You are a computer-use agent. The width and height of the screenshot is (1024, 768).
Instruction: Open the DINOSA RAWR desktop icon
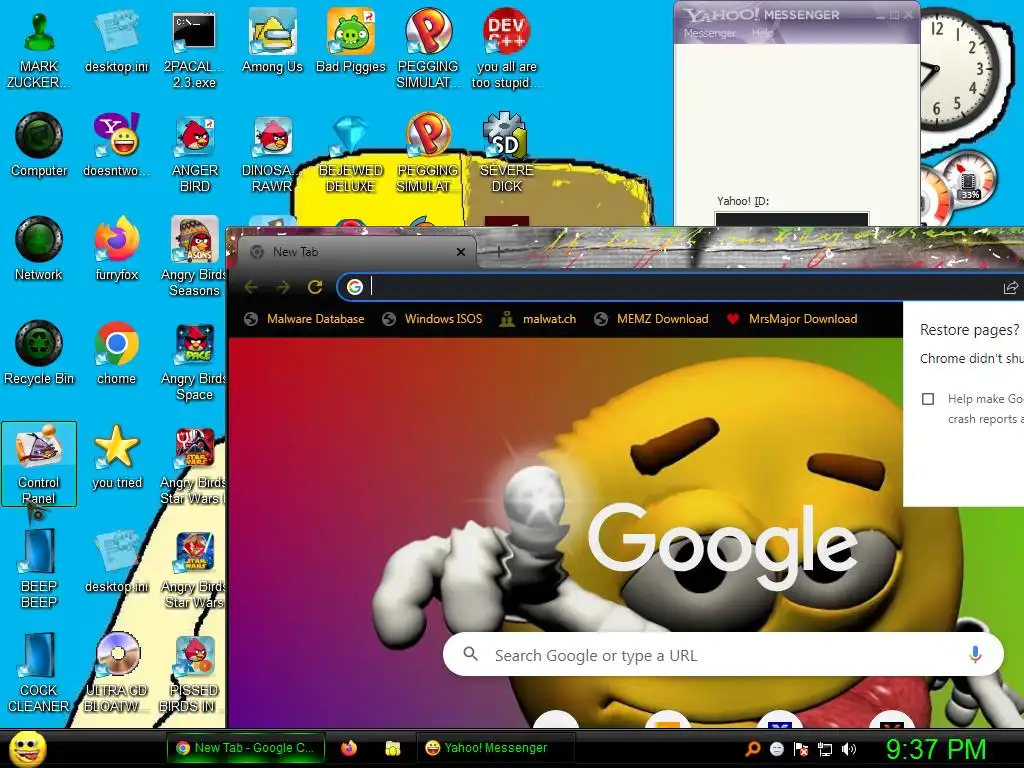click(x=272, y=154)
